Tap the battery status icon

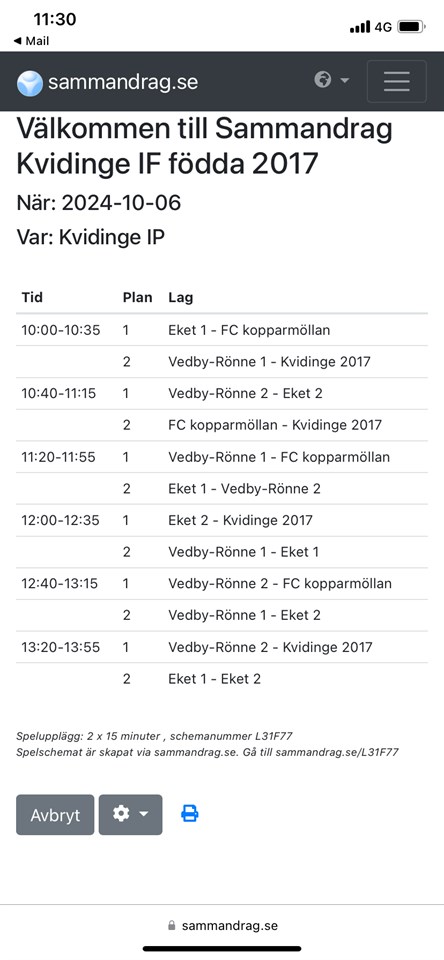412,27
